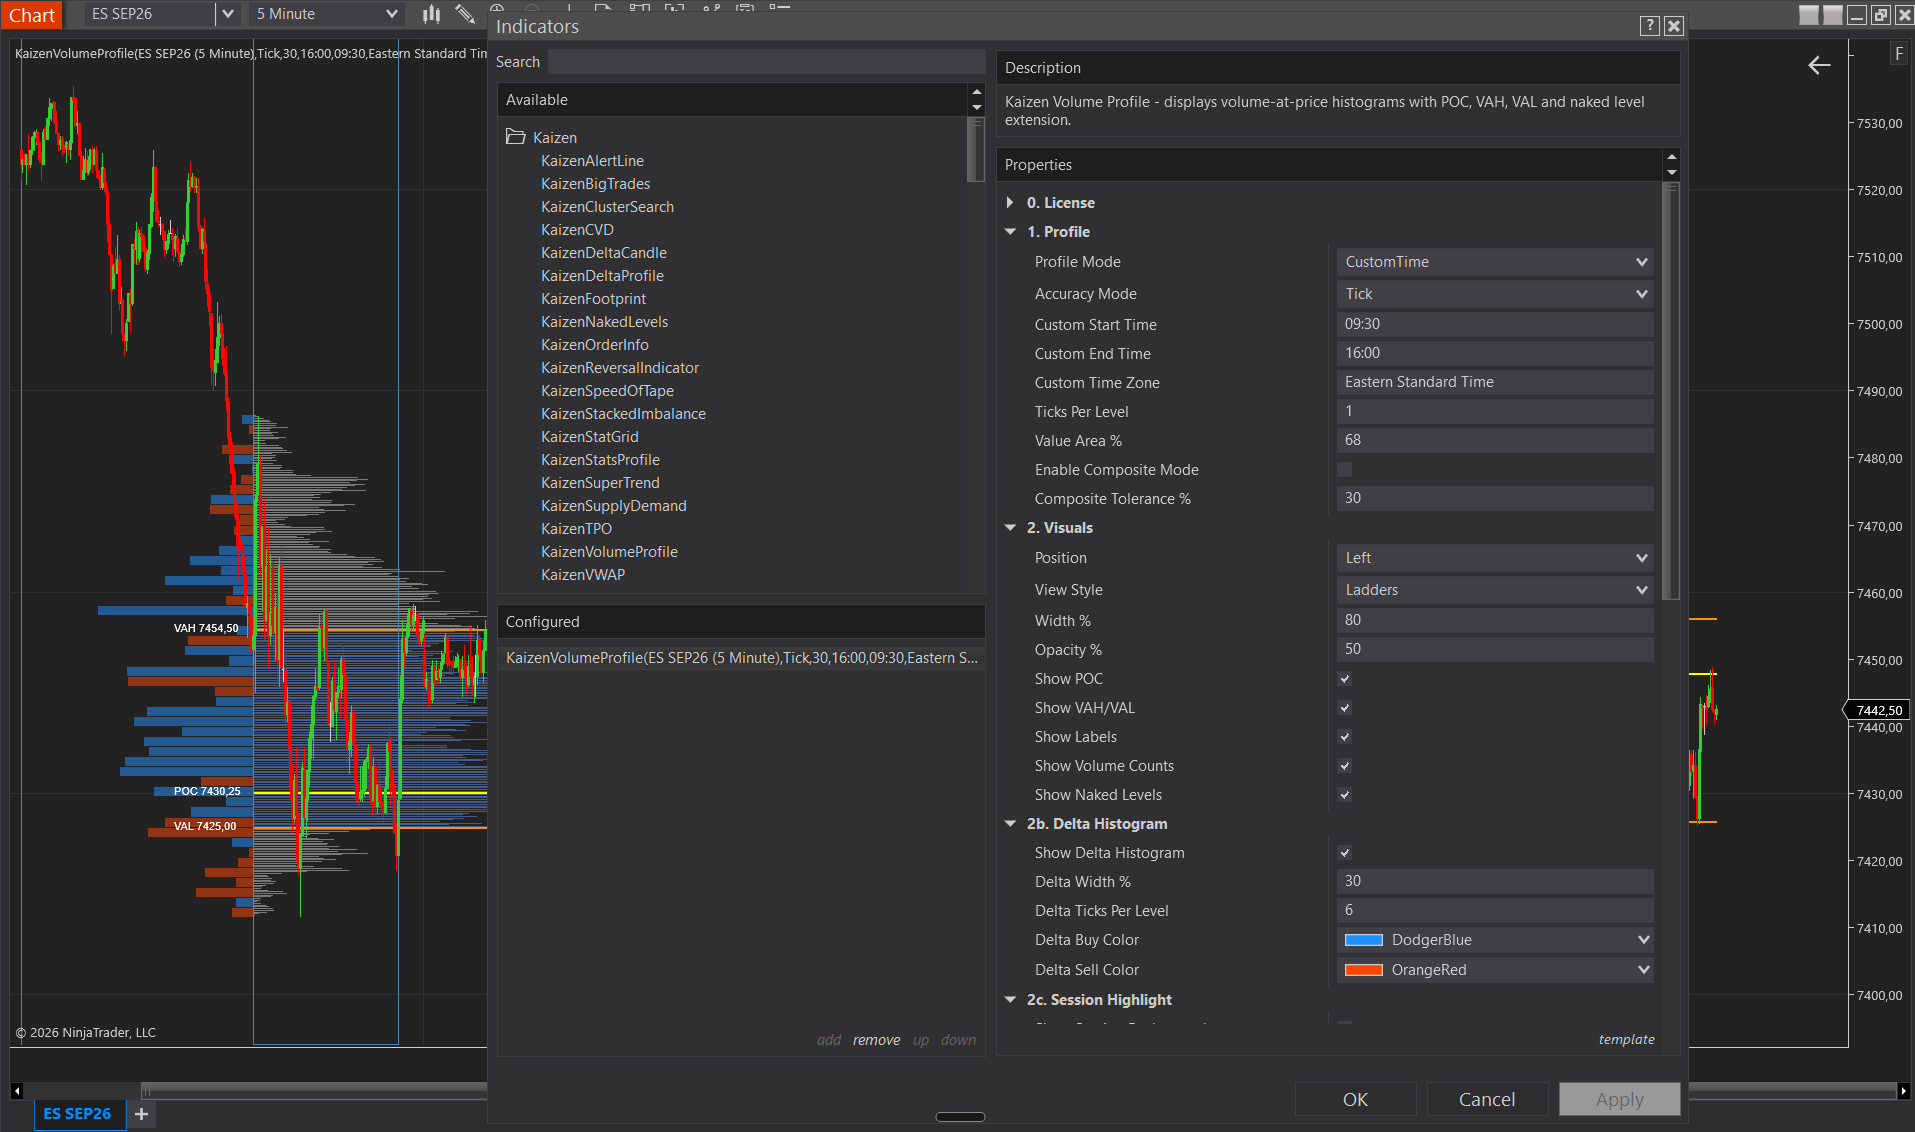Select KaizenFootprint indicator
This screenshot has height=1132, width=1915.
593,299
